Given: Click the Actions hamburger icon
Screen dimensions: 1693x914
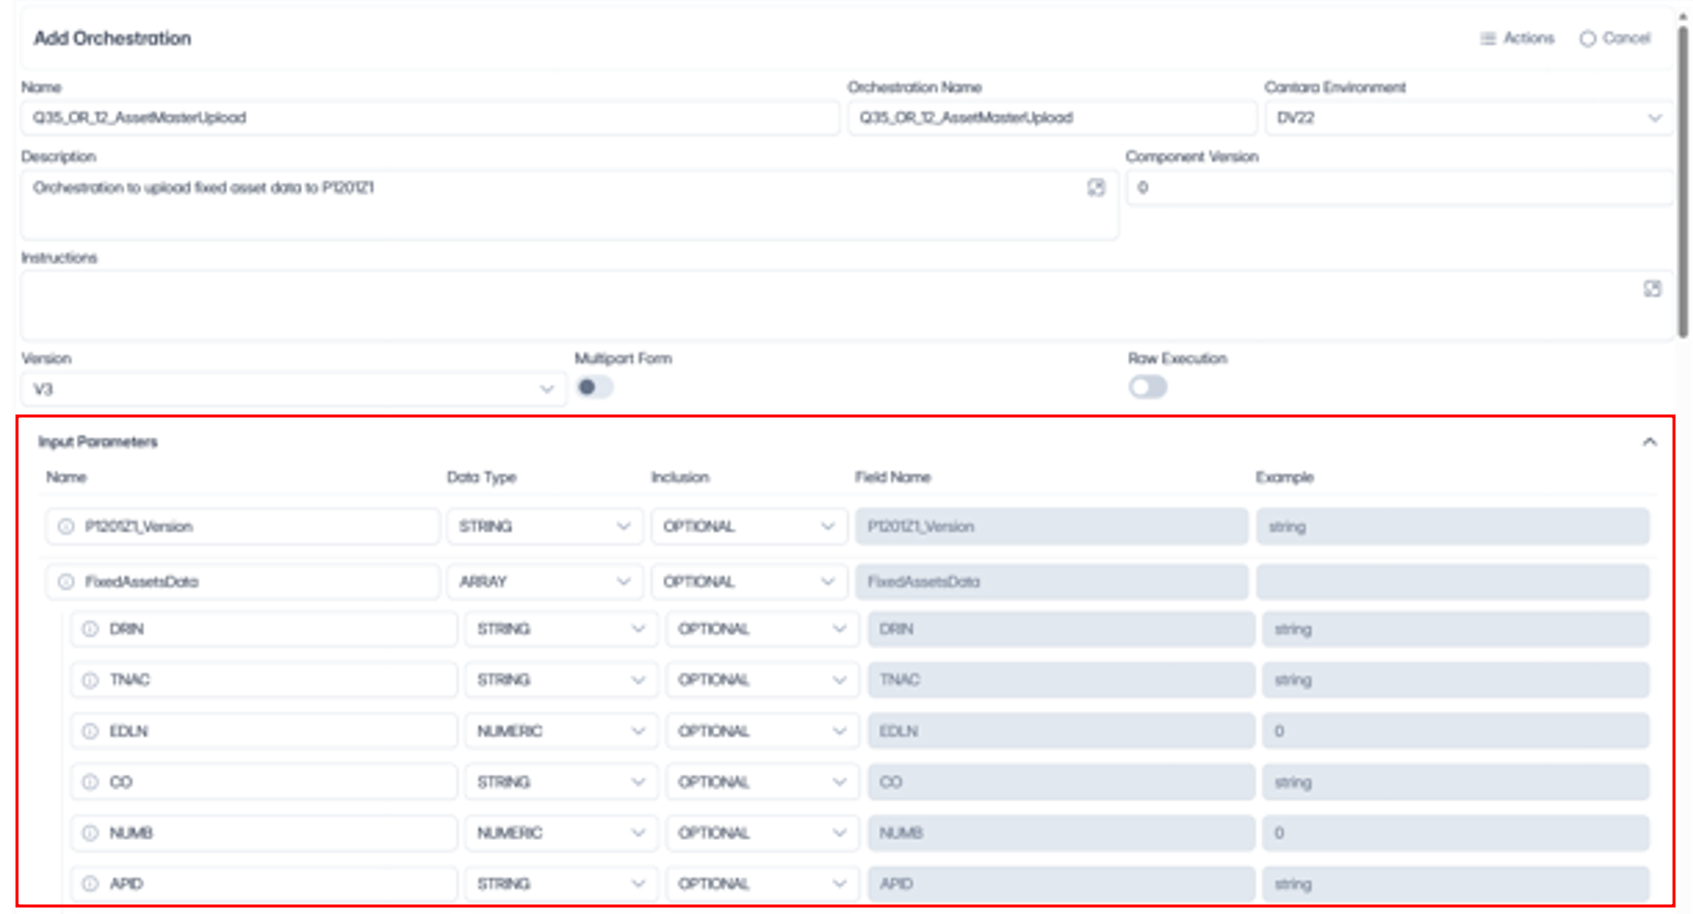Looking at the screenshot, I should click(x=1488, y=38).
